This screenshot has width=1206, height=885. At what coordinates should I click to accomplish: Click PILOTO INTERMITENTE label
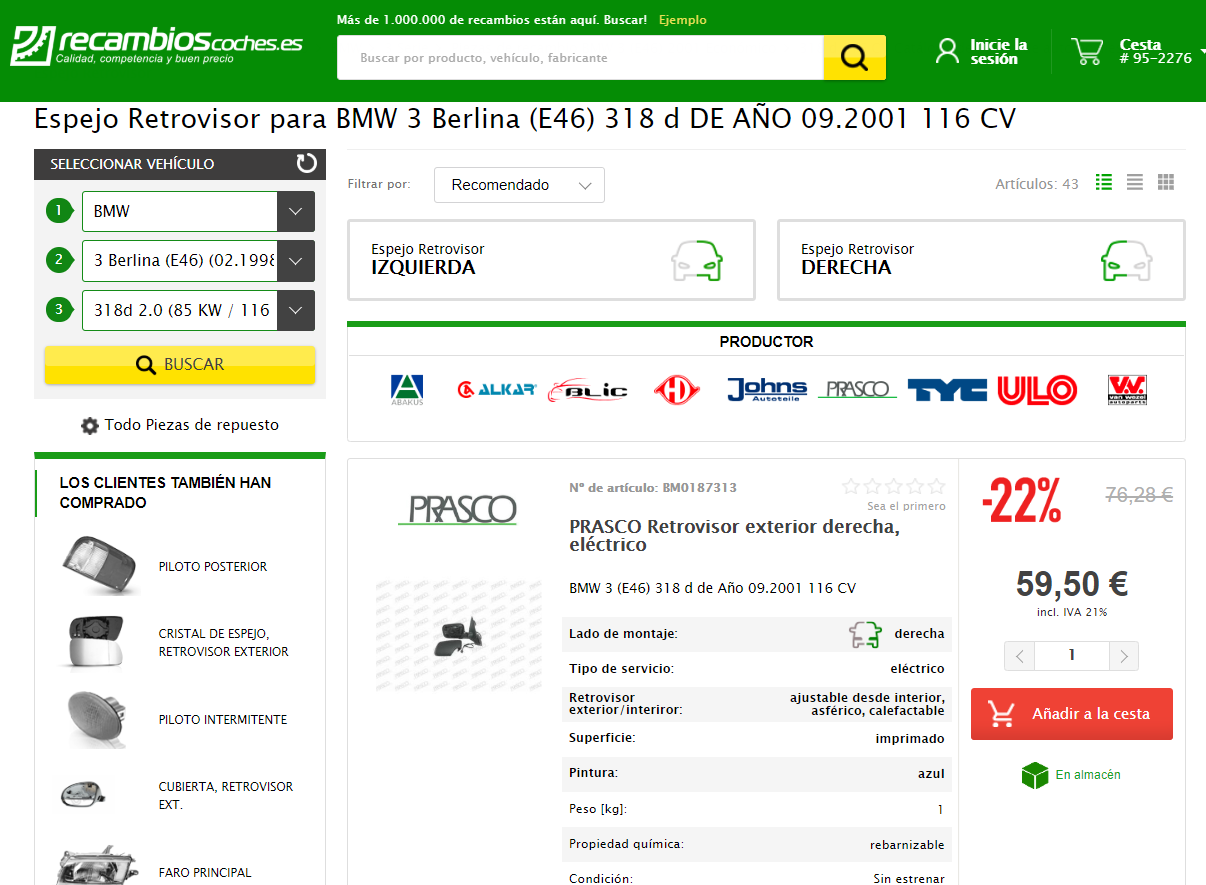point(222,720)
